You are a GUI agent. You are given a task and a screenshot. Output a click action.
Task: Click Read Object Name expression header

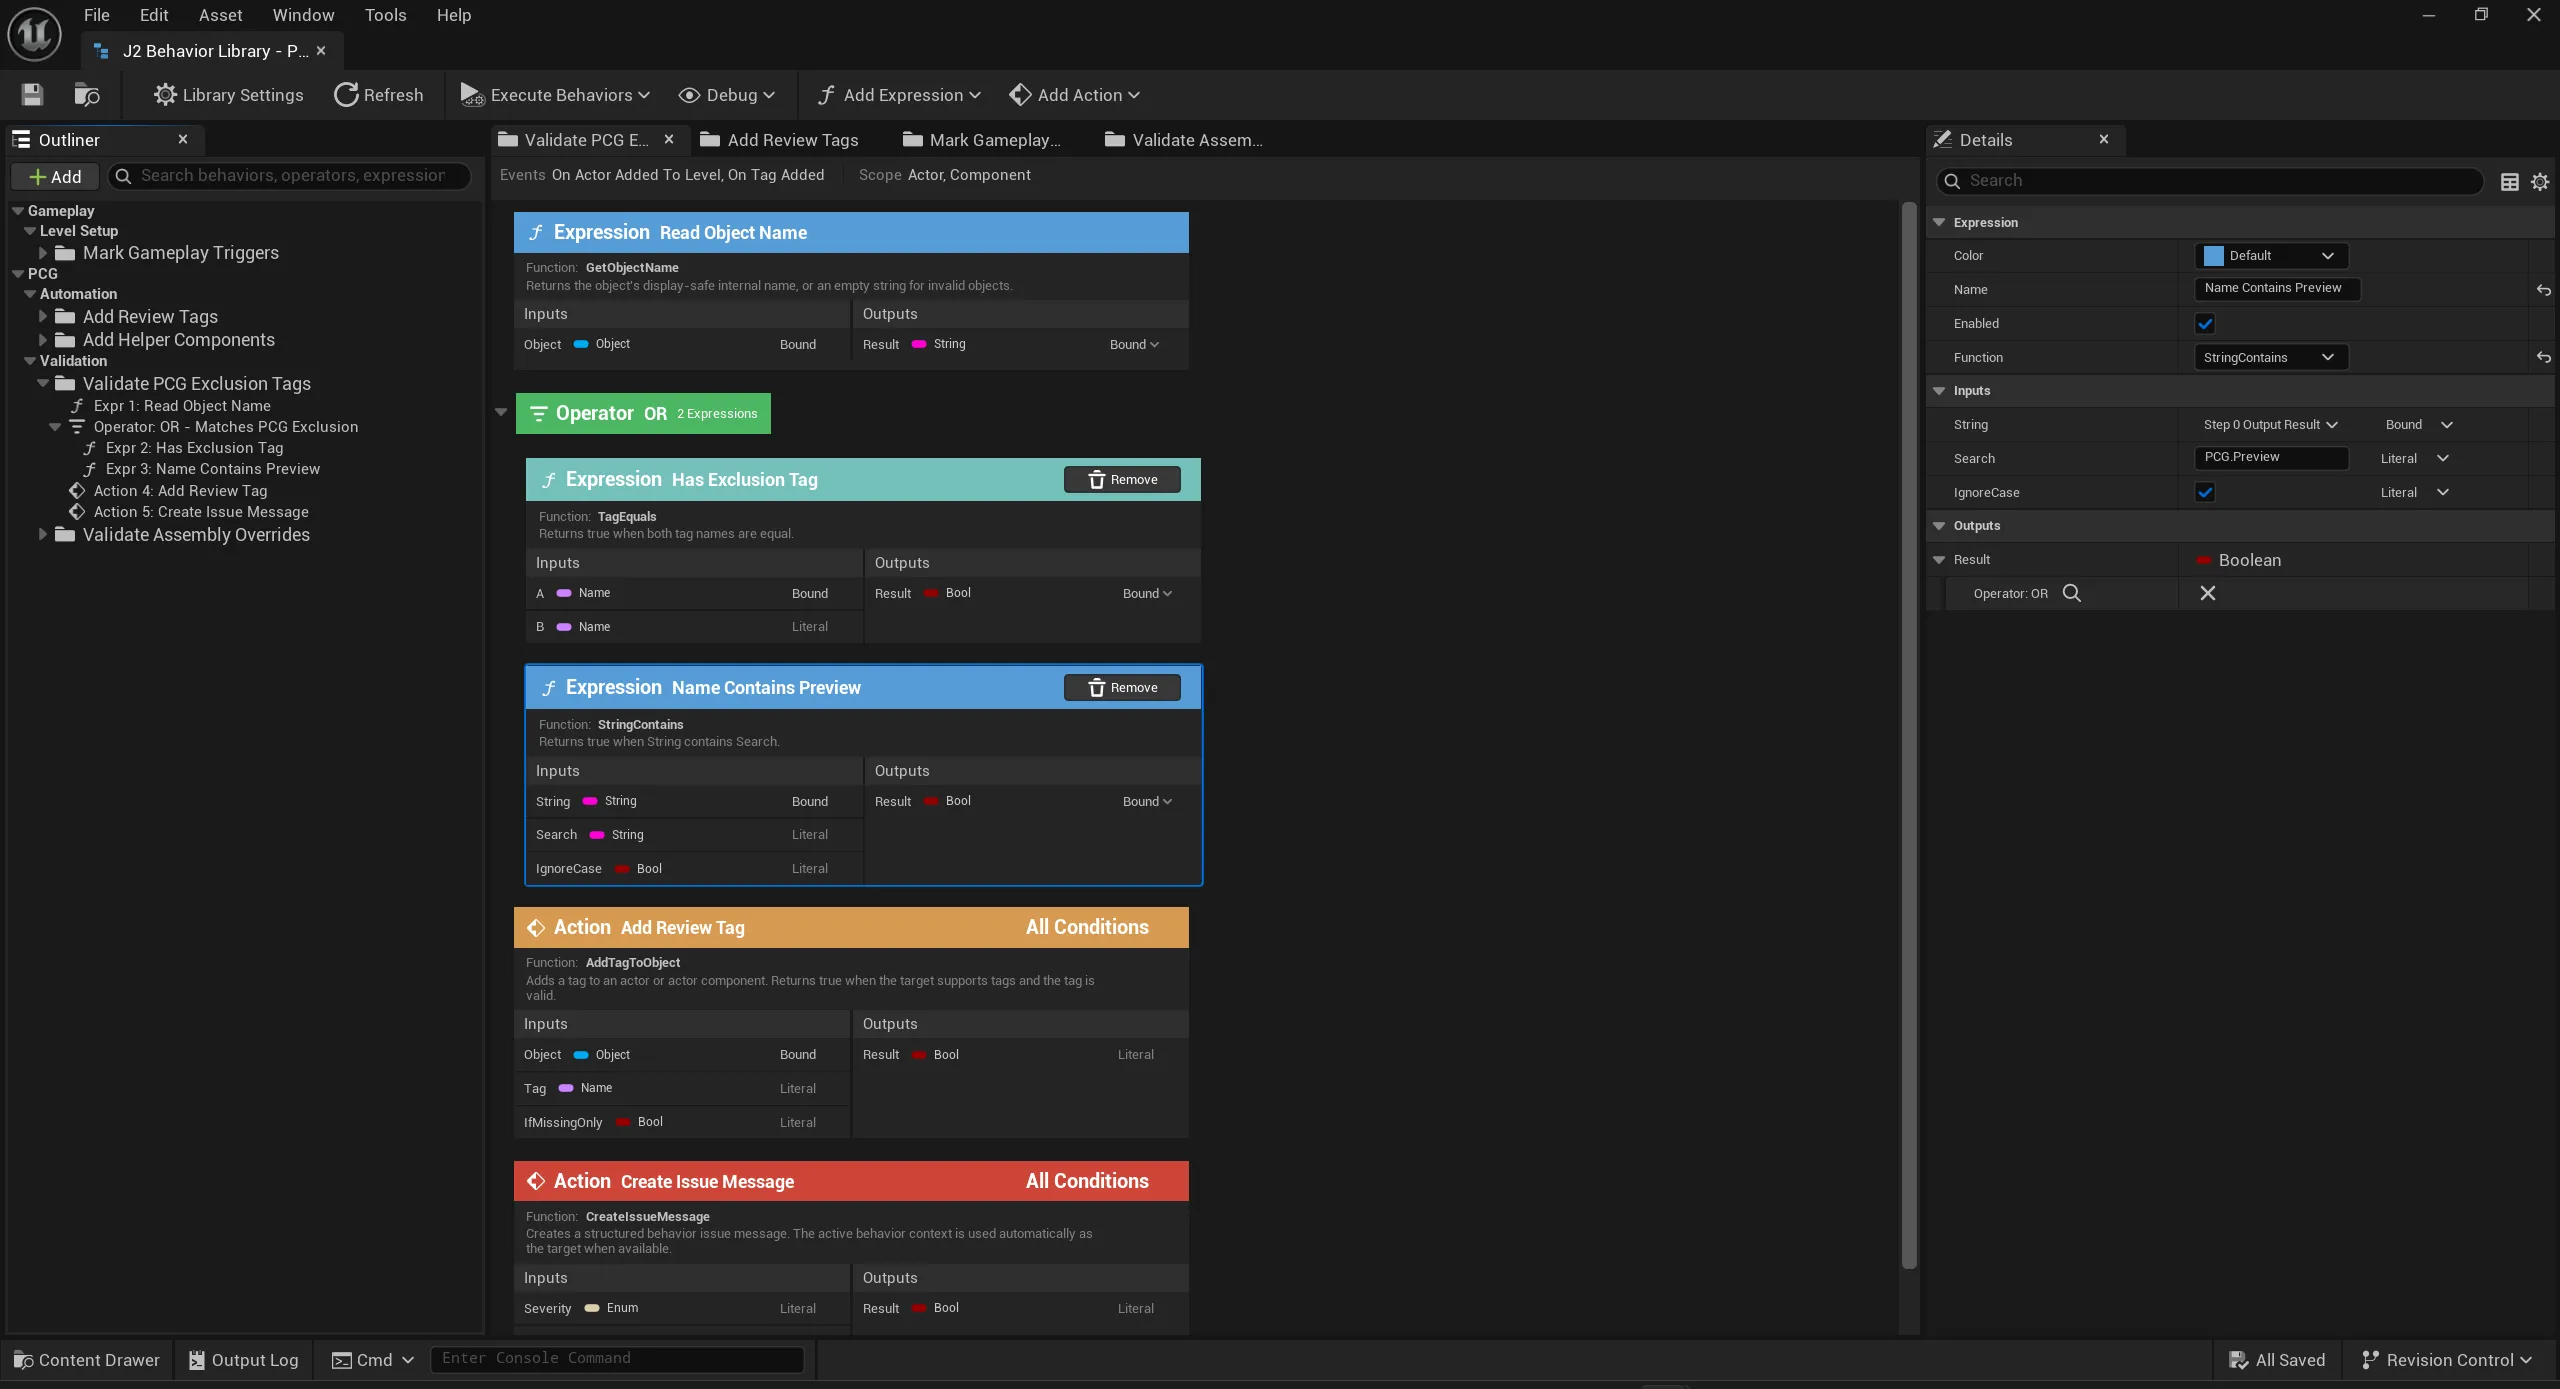pos(851,232)
